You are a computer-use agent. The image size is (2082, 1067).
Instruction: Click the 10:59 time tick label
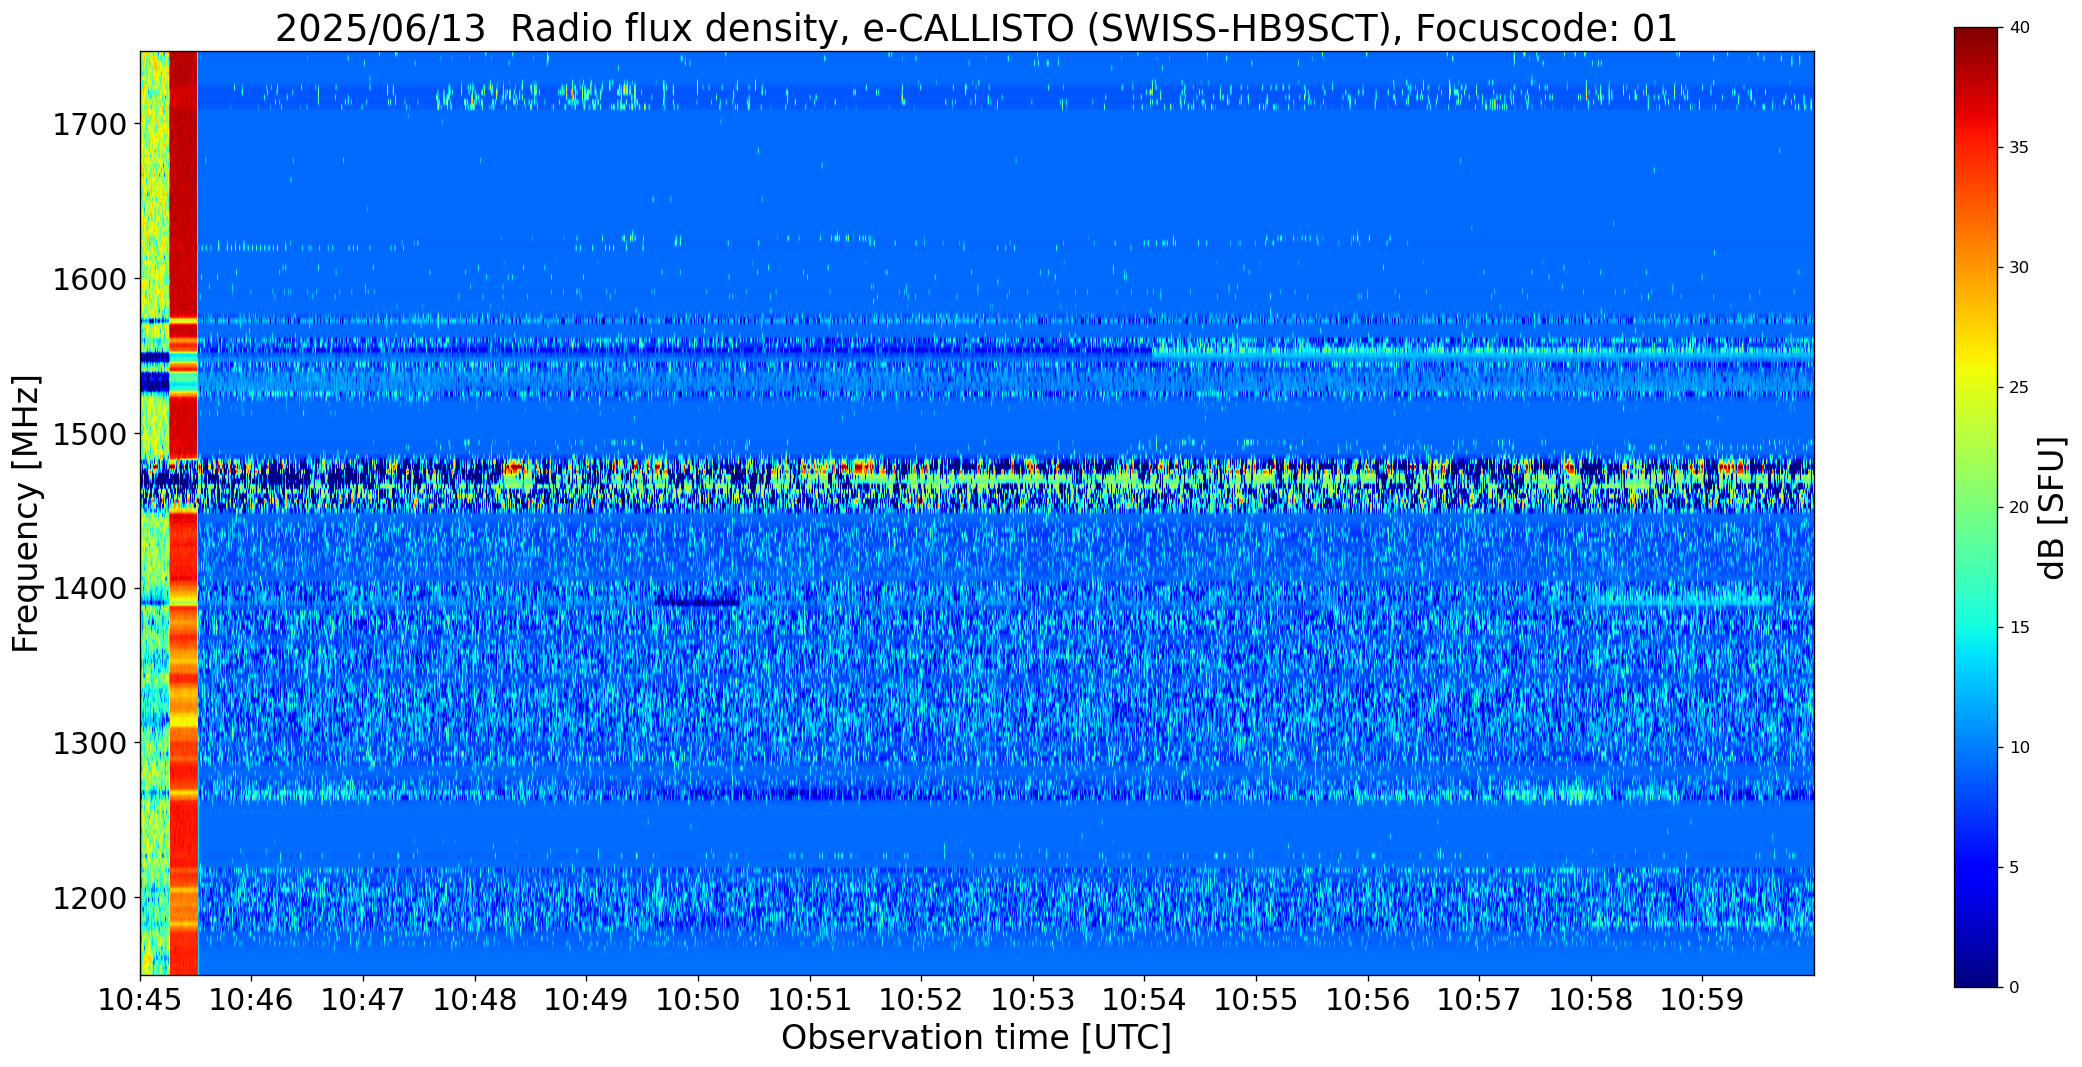(x=1702, y=999)
